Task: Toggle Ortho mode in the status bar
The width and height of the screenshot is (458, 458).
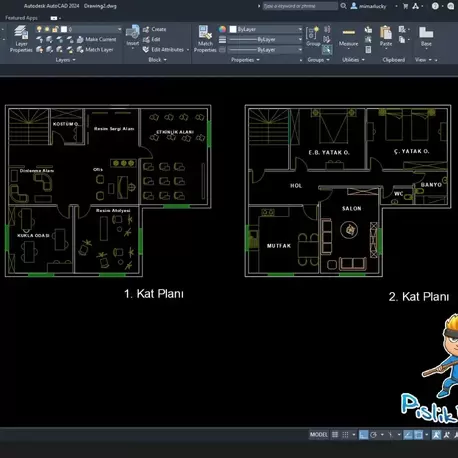Action: click(363, 435)
